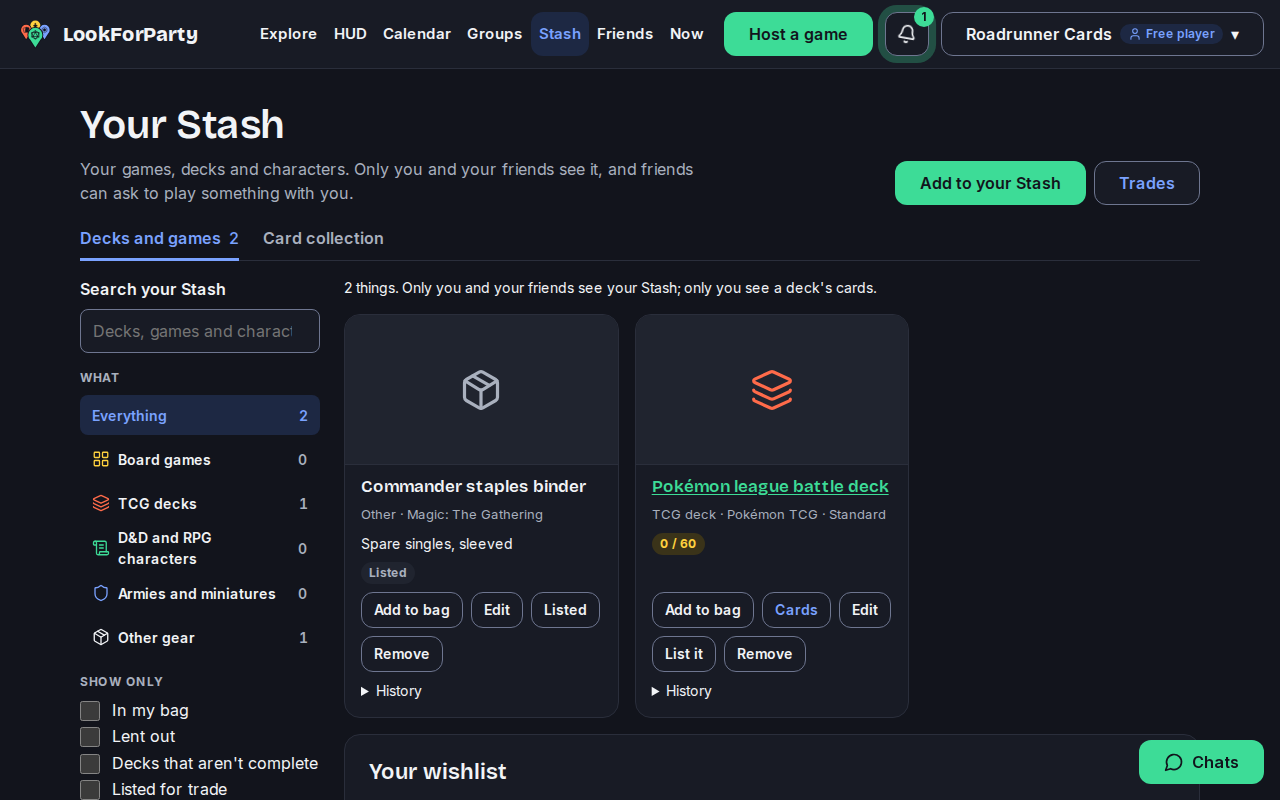
Task: Expand History on Commander staples binder
Action: [391, 691]
